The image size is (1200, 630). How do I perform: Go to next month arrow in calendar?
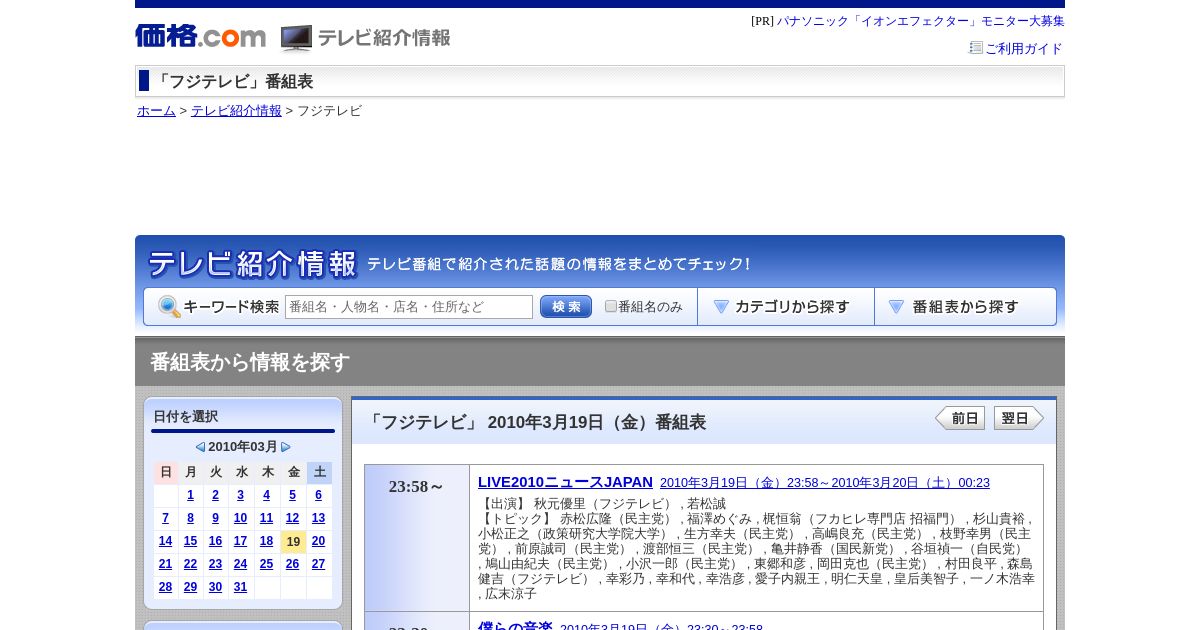[x=286, y=447]
